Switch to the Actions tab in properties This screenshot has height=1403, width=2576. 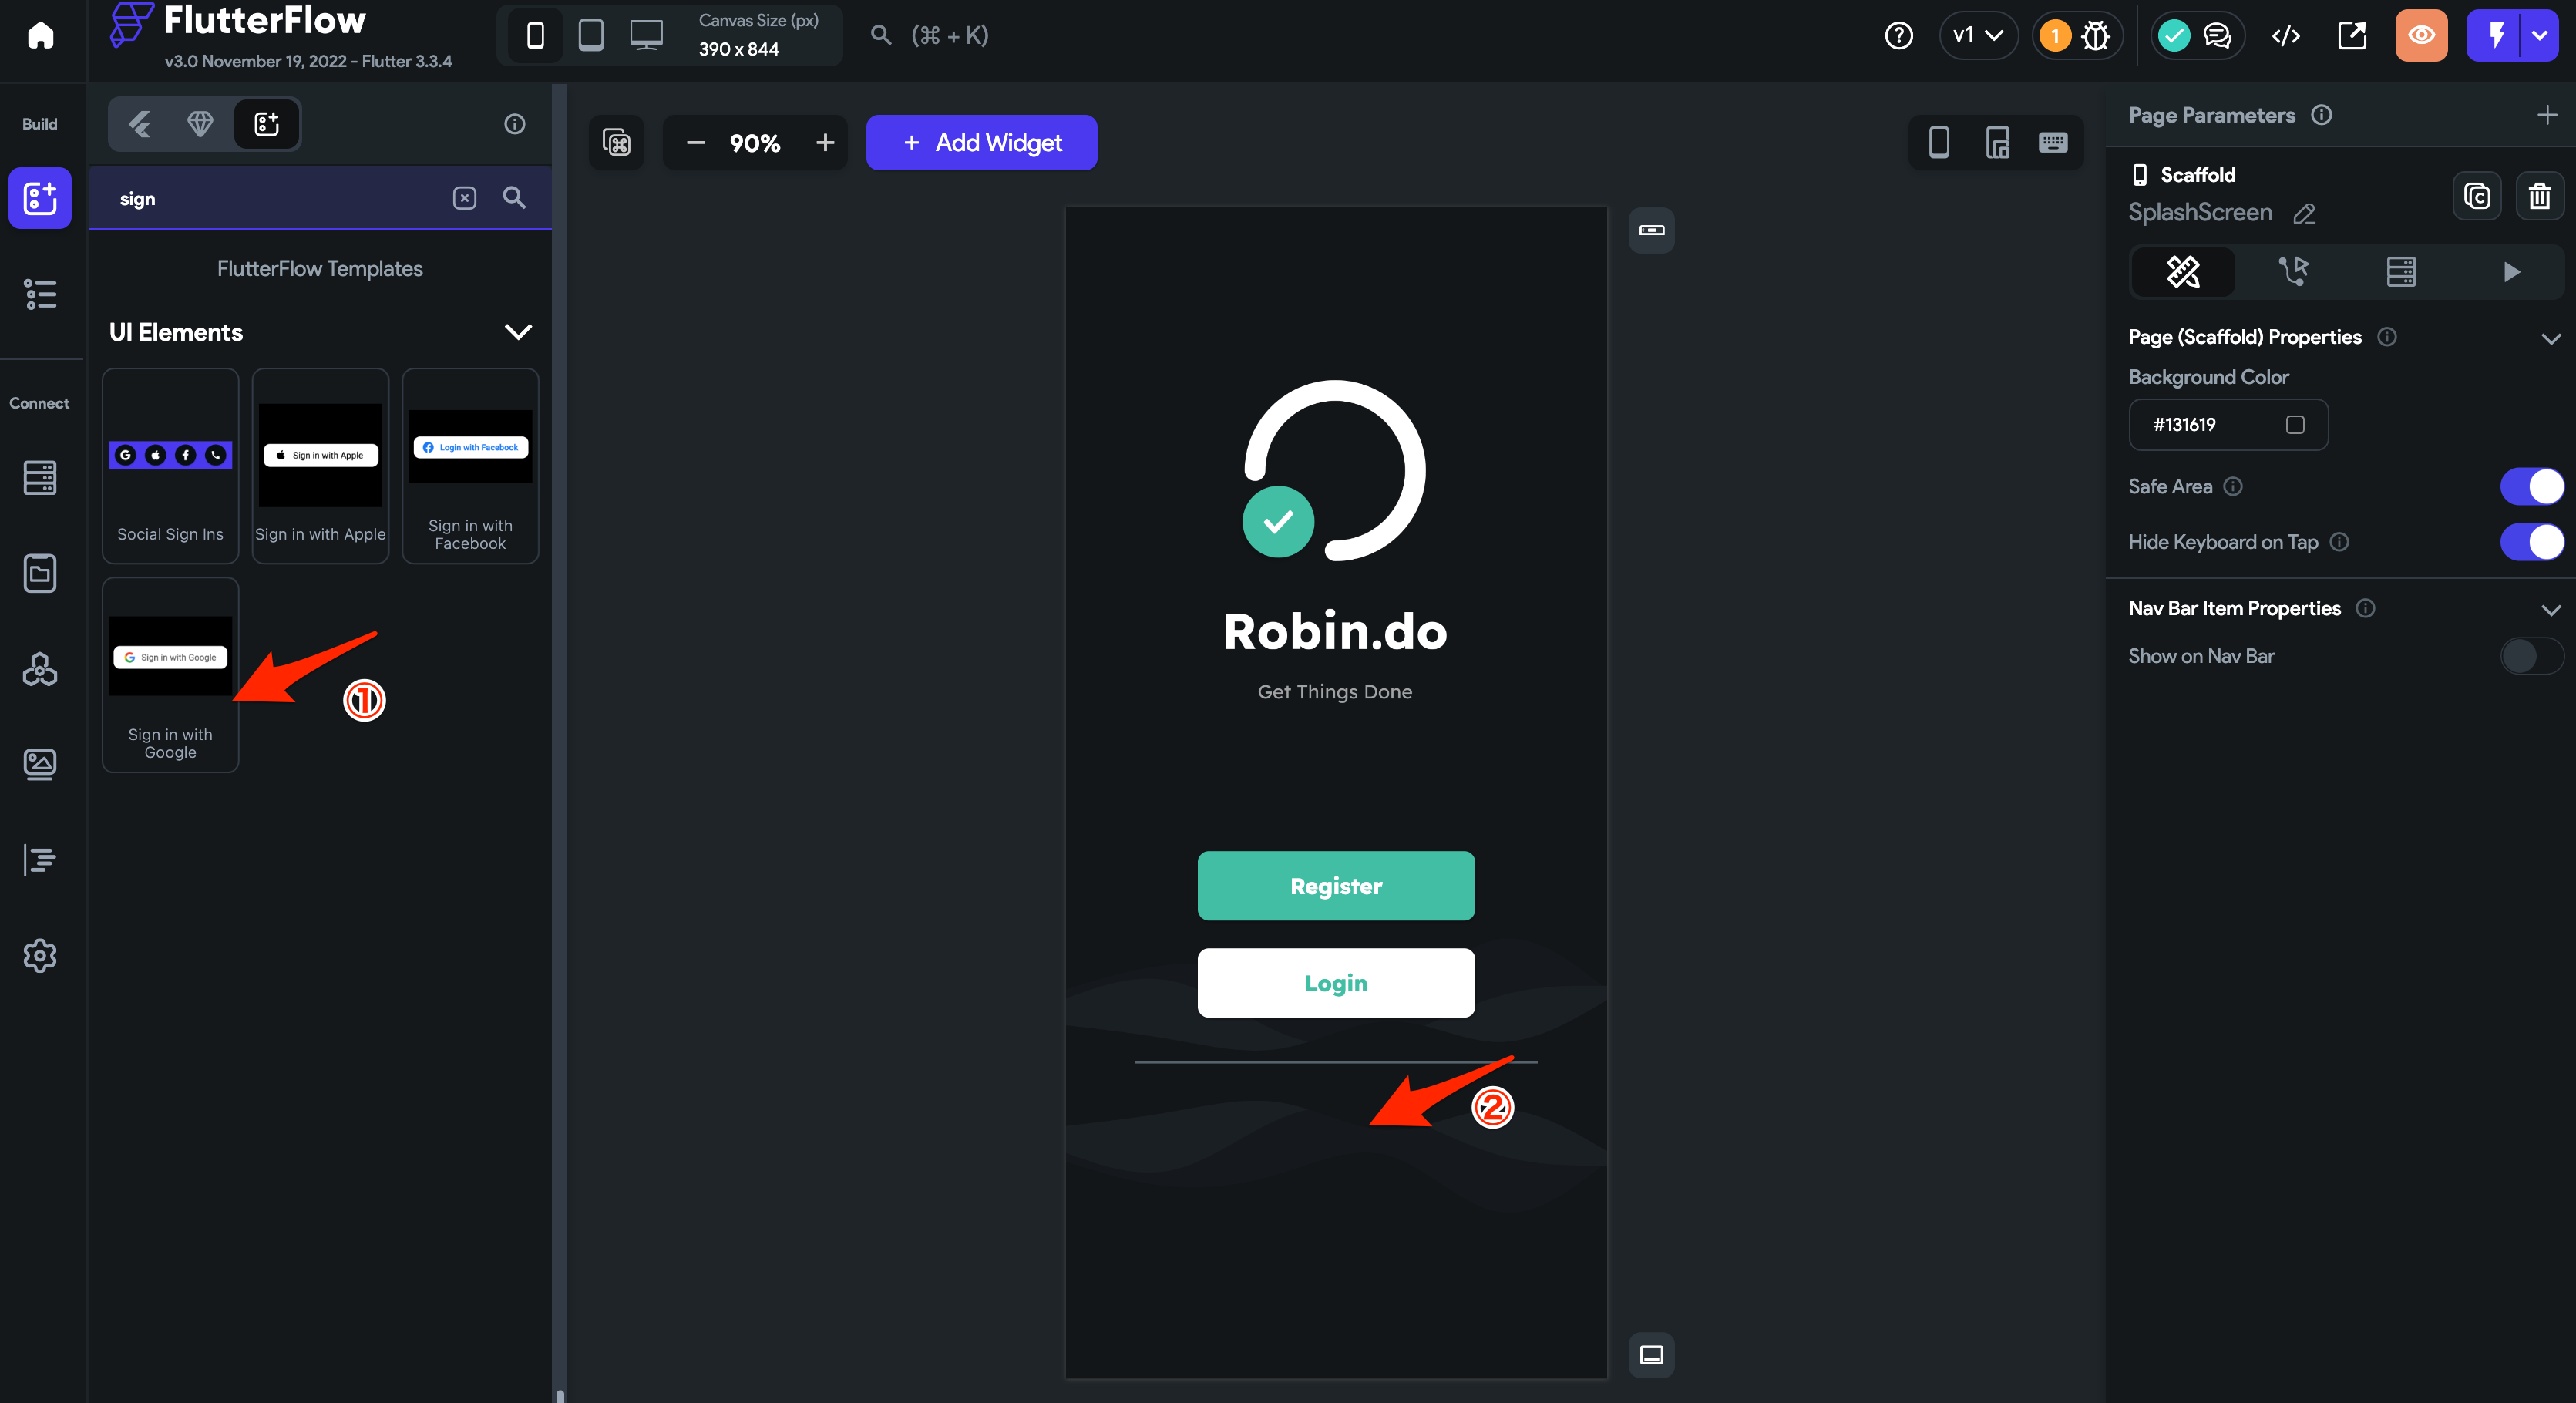[x=2293, y=271]
